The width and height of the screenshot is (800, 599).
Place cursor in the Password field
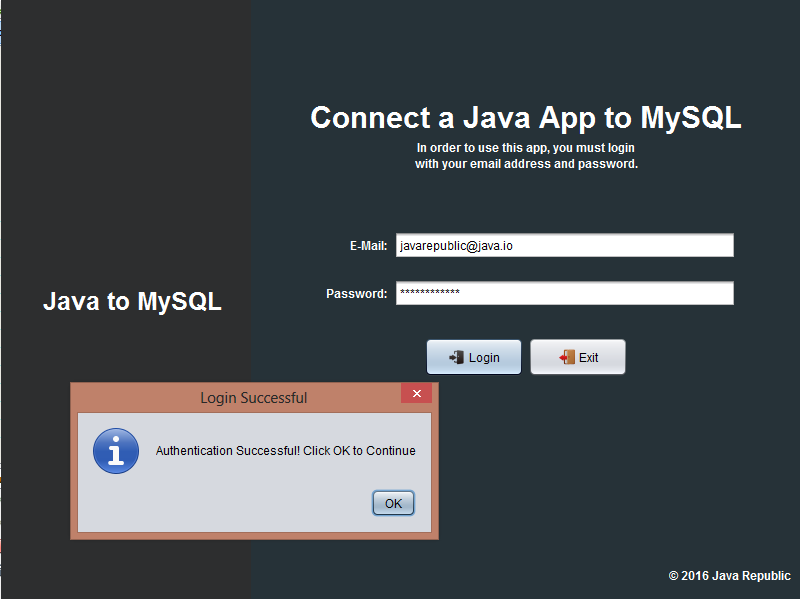click(x=564, y=292)
